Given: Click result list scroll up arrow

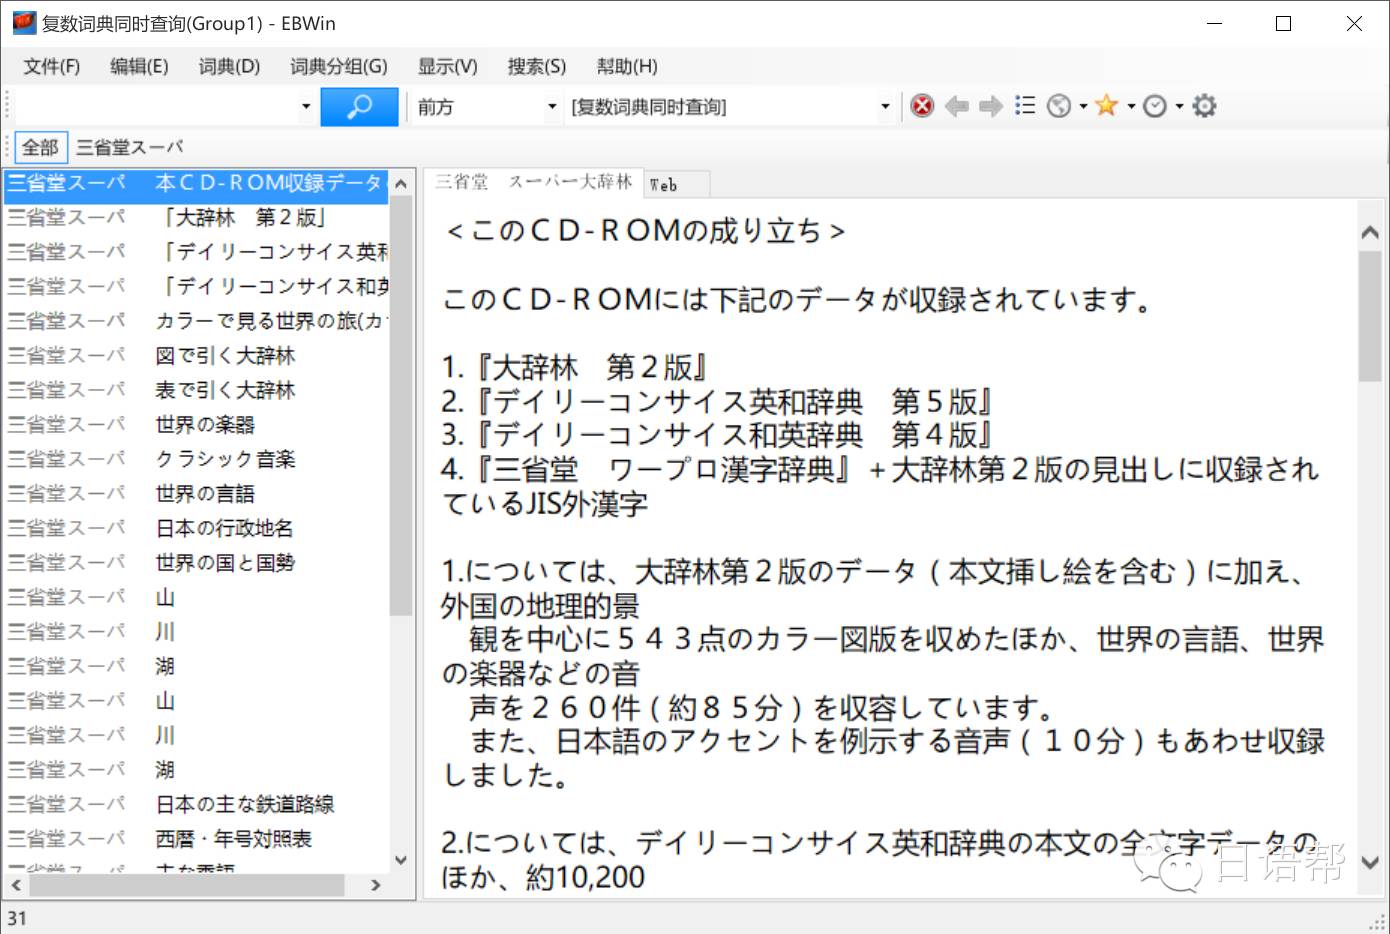Looking at the screenshot, I should pos(401,184).
